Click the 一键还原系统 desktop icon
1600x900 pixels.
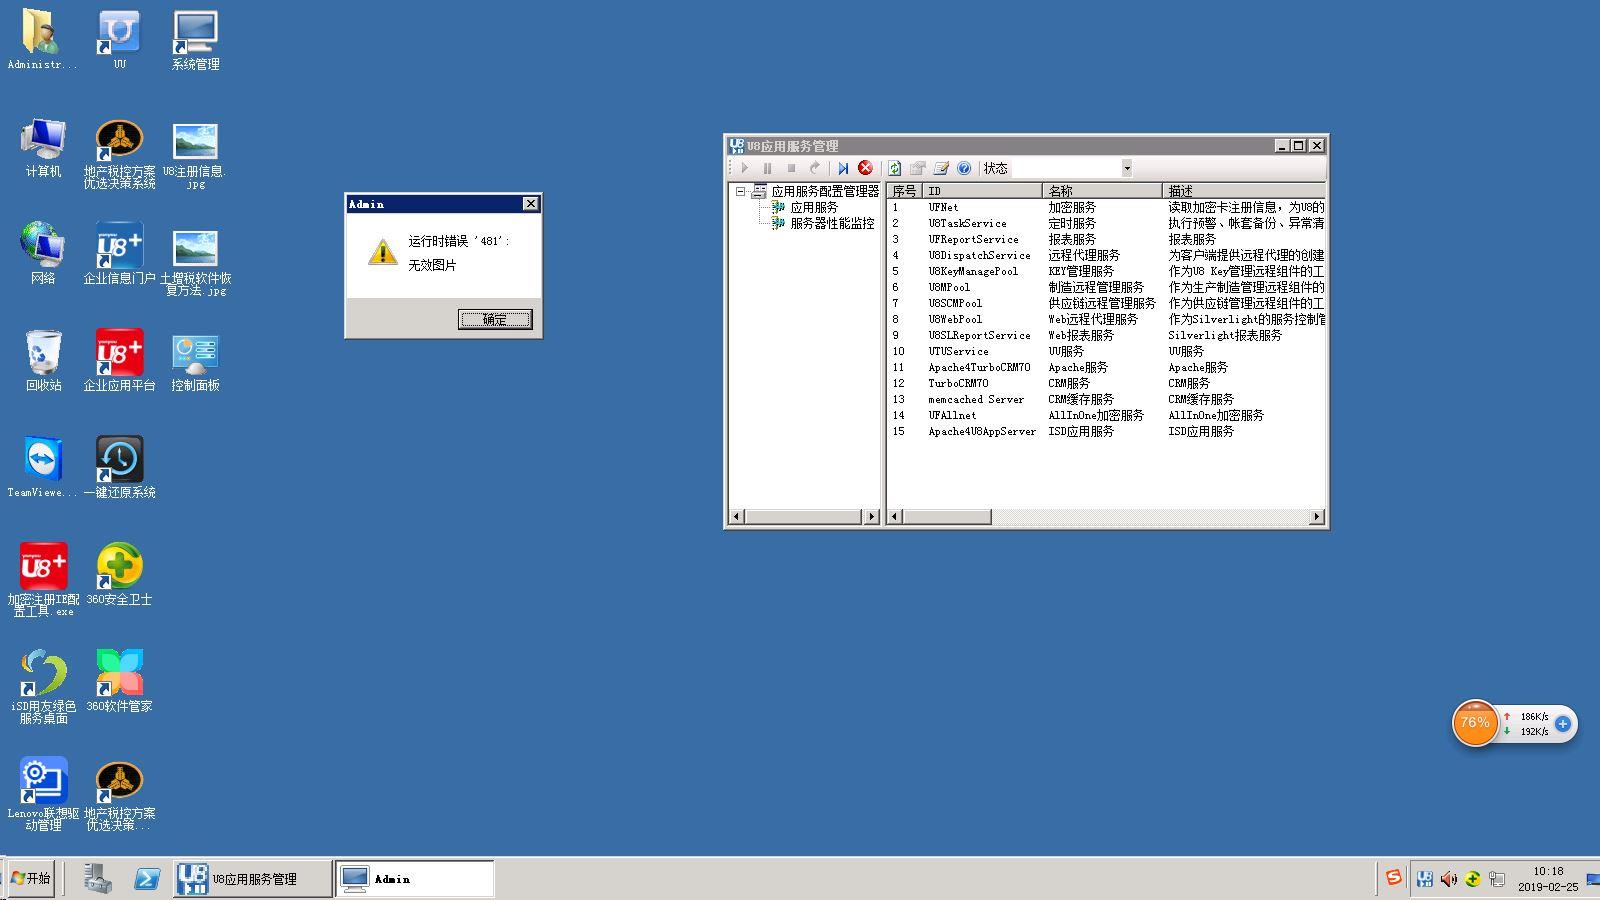click(x=119, y=467)
